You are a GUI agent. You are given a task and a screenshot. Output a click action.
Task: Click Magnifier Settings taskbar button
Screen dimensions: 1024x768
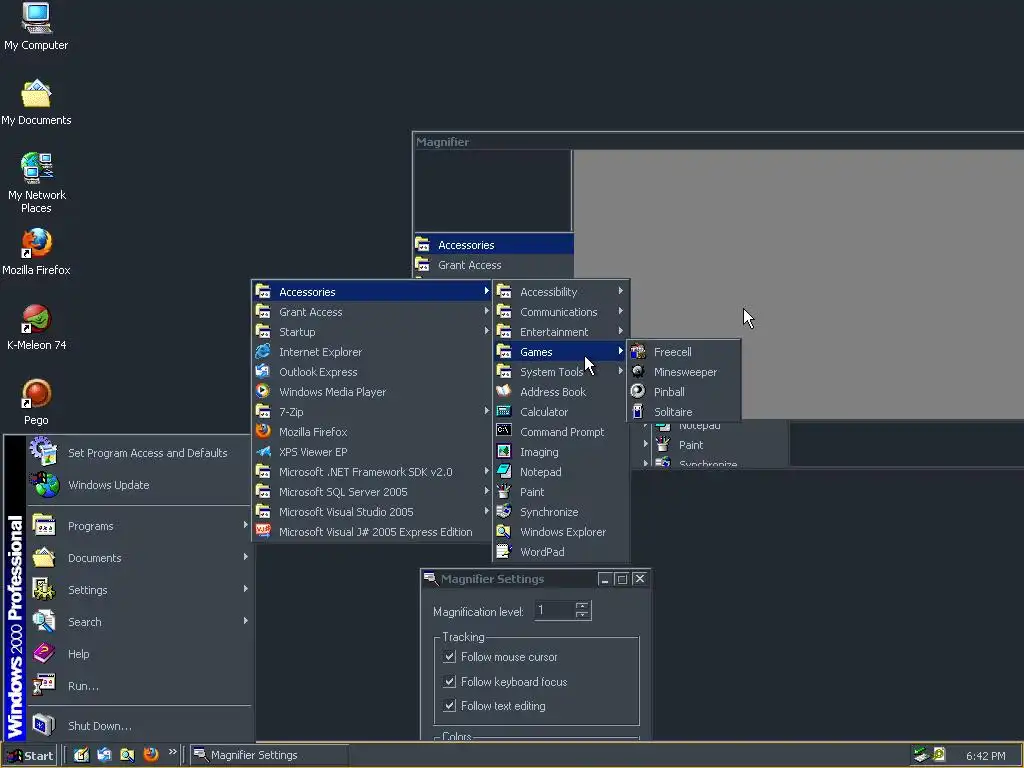click(x=269, y=756)
